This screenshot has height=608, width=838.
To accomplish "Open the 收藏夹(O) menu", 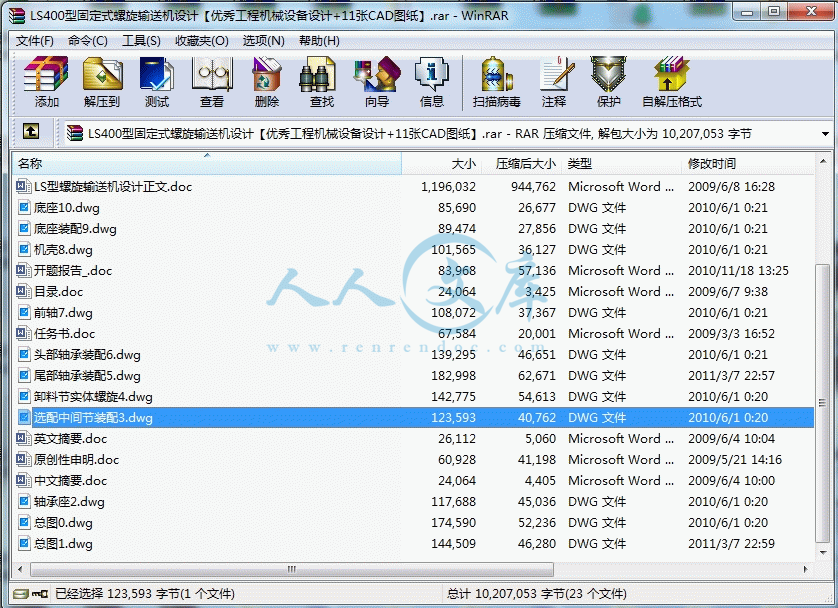I will (x=202, y=41).
